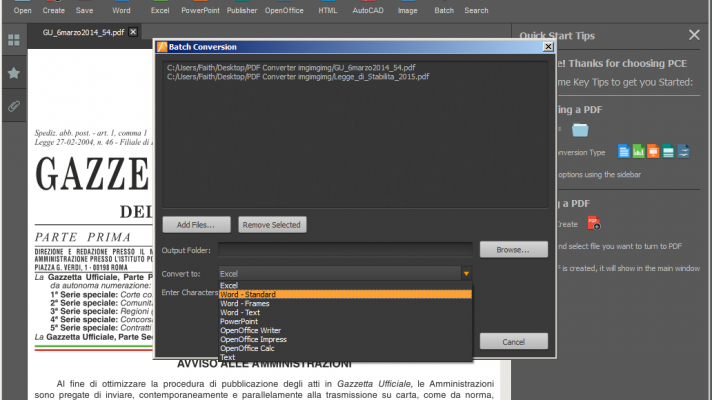Click the folder icon in Quick Start Tips
This screenshot has height=400, width=712.
(x=580, y=130)
